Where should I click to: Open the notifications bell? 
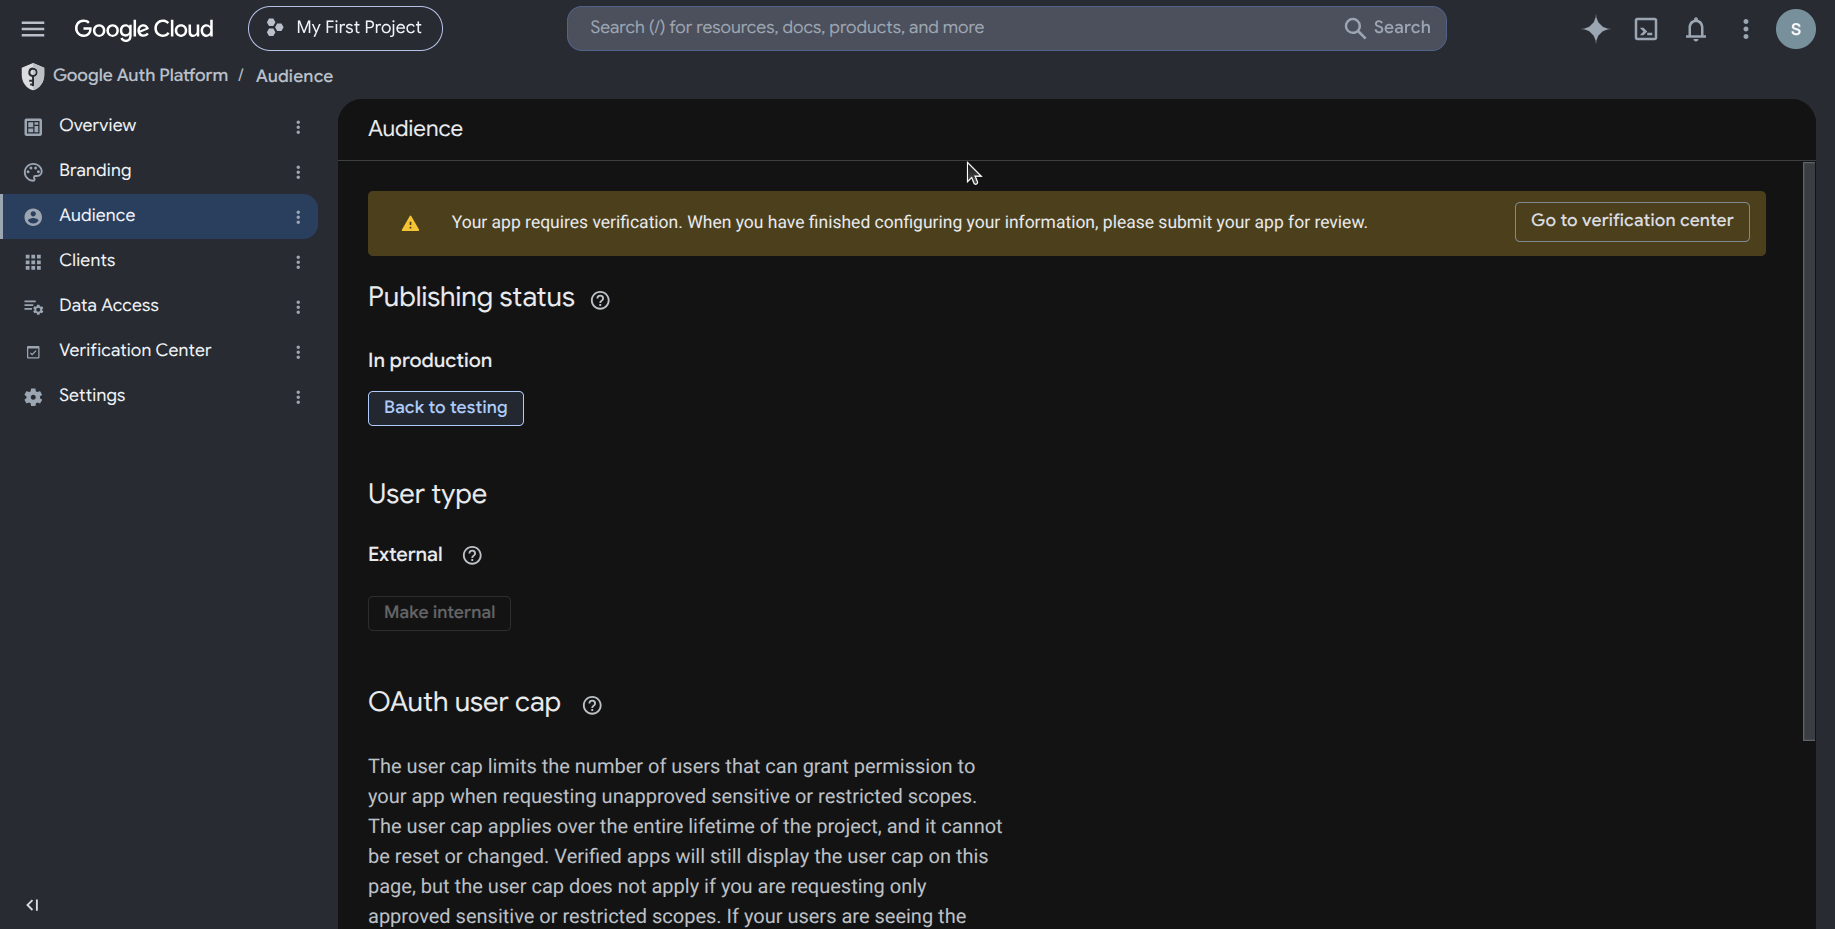(1696, 29)
